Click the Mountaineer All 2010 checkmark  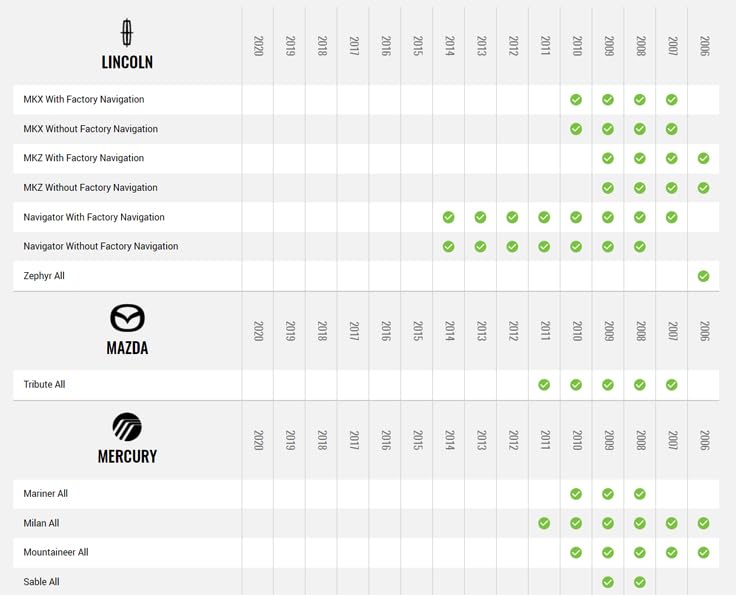click(576, 553)
